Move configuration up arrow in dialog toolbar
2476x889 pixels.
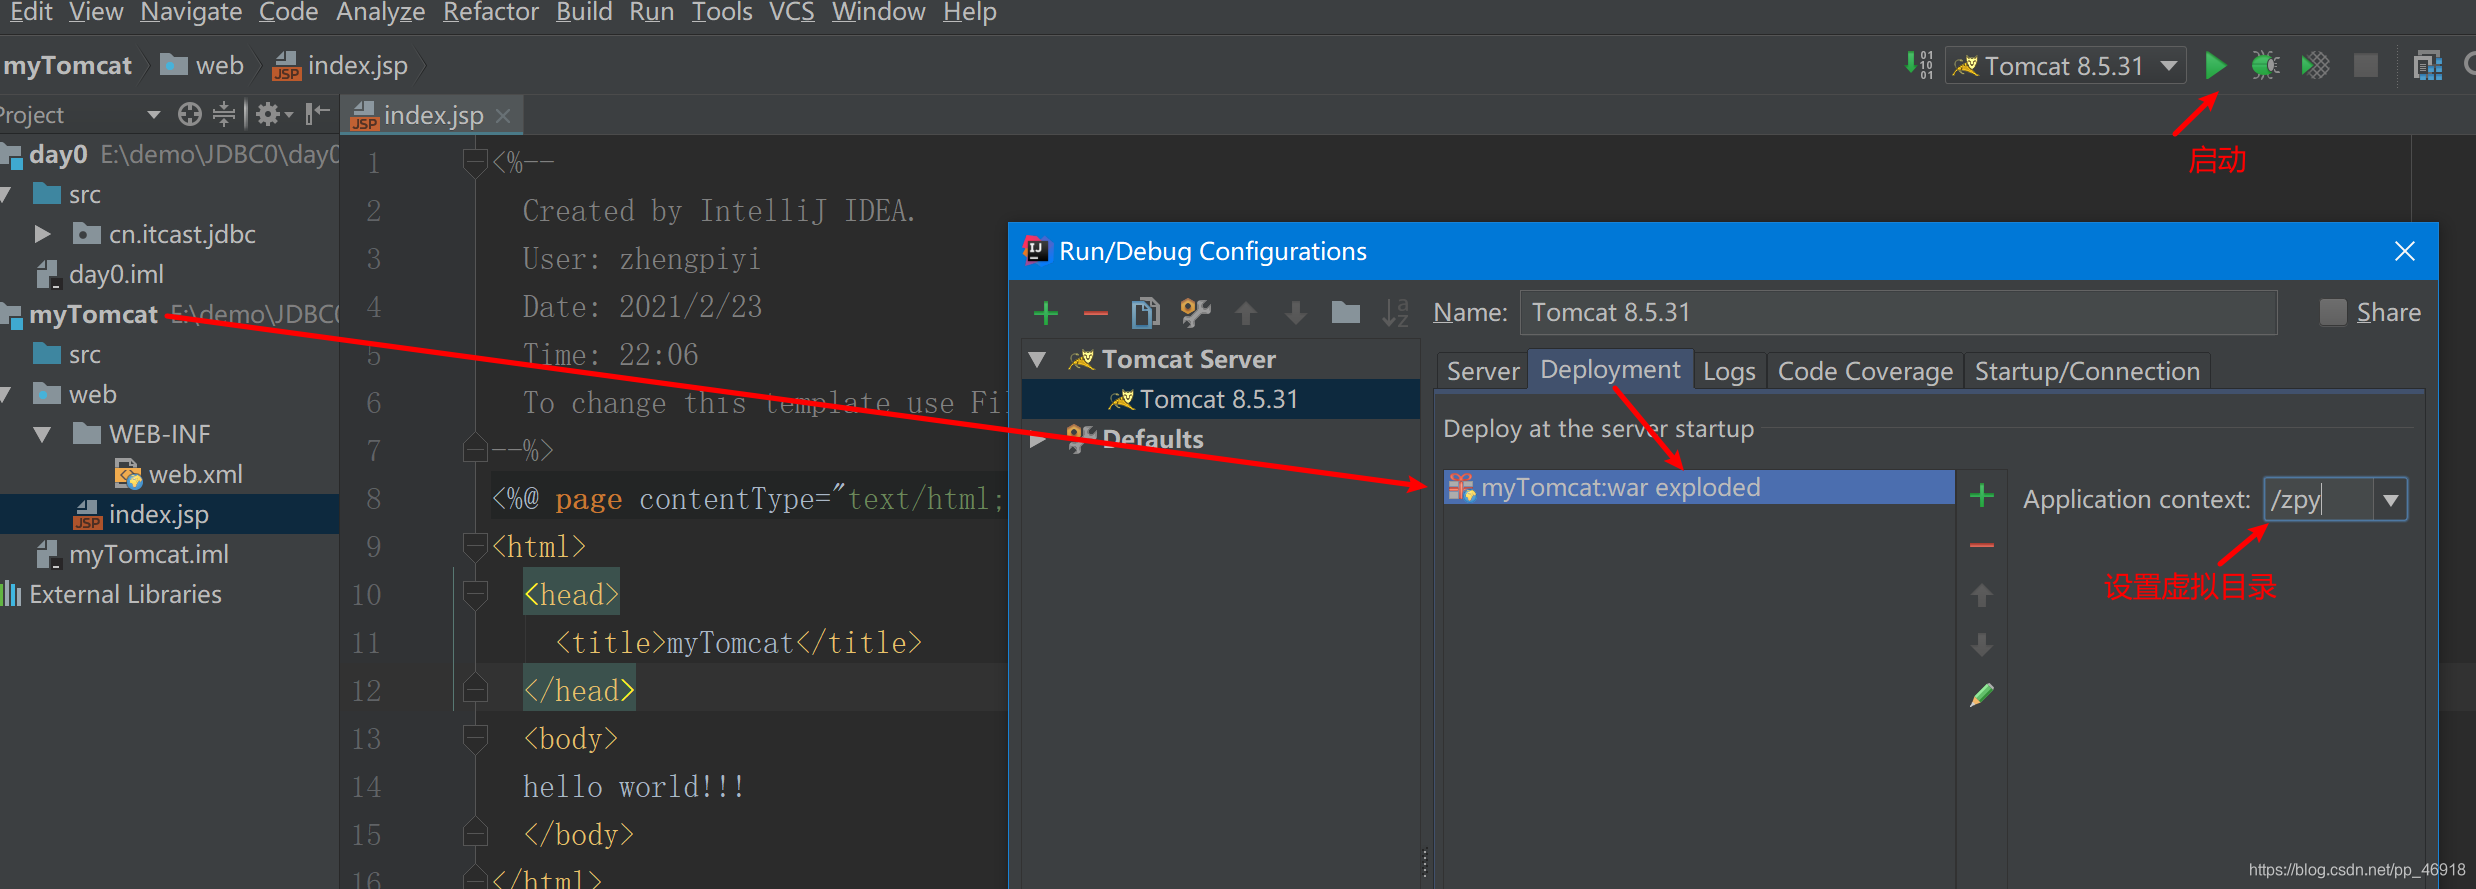click(x=1246, y=314)
